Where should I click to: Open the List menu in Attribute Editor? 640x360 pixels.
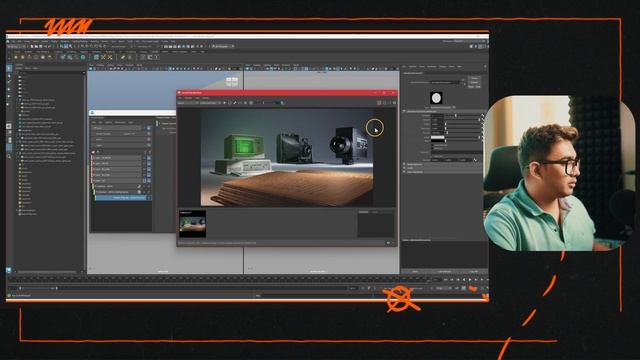click(404, 67)
